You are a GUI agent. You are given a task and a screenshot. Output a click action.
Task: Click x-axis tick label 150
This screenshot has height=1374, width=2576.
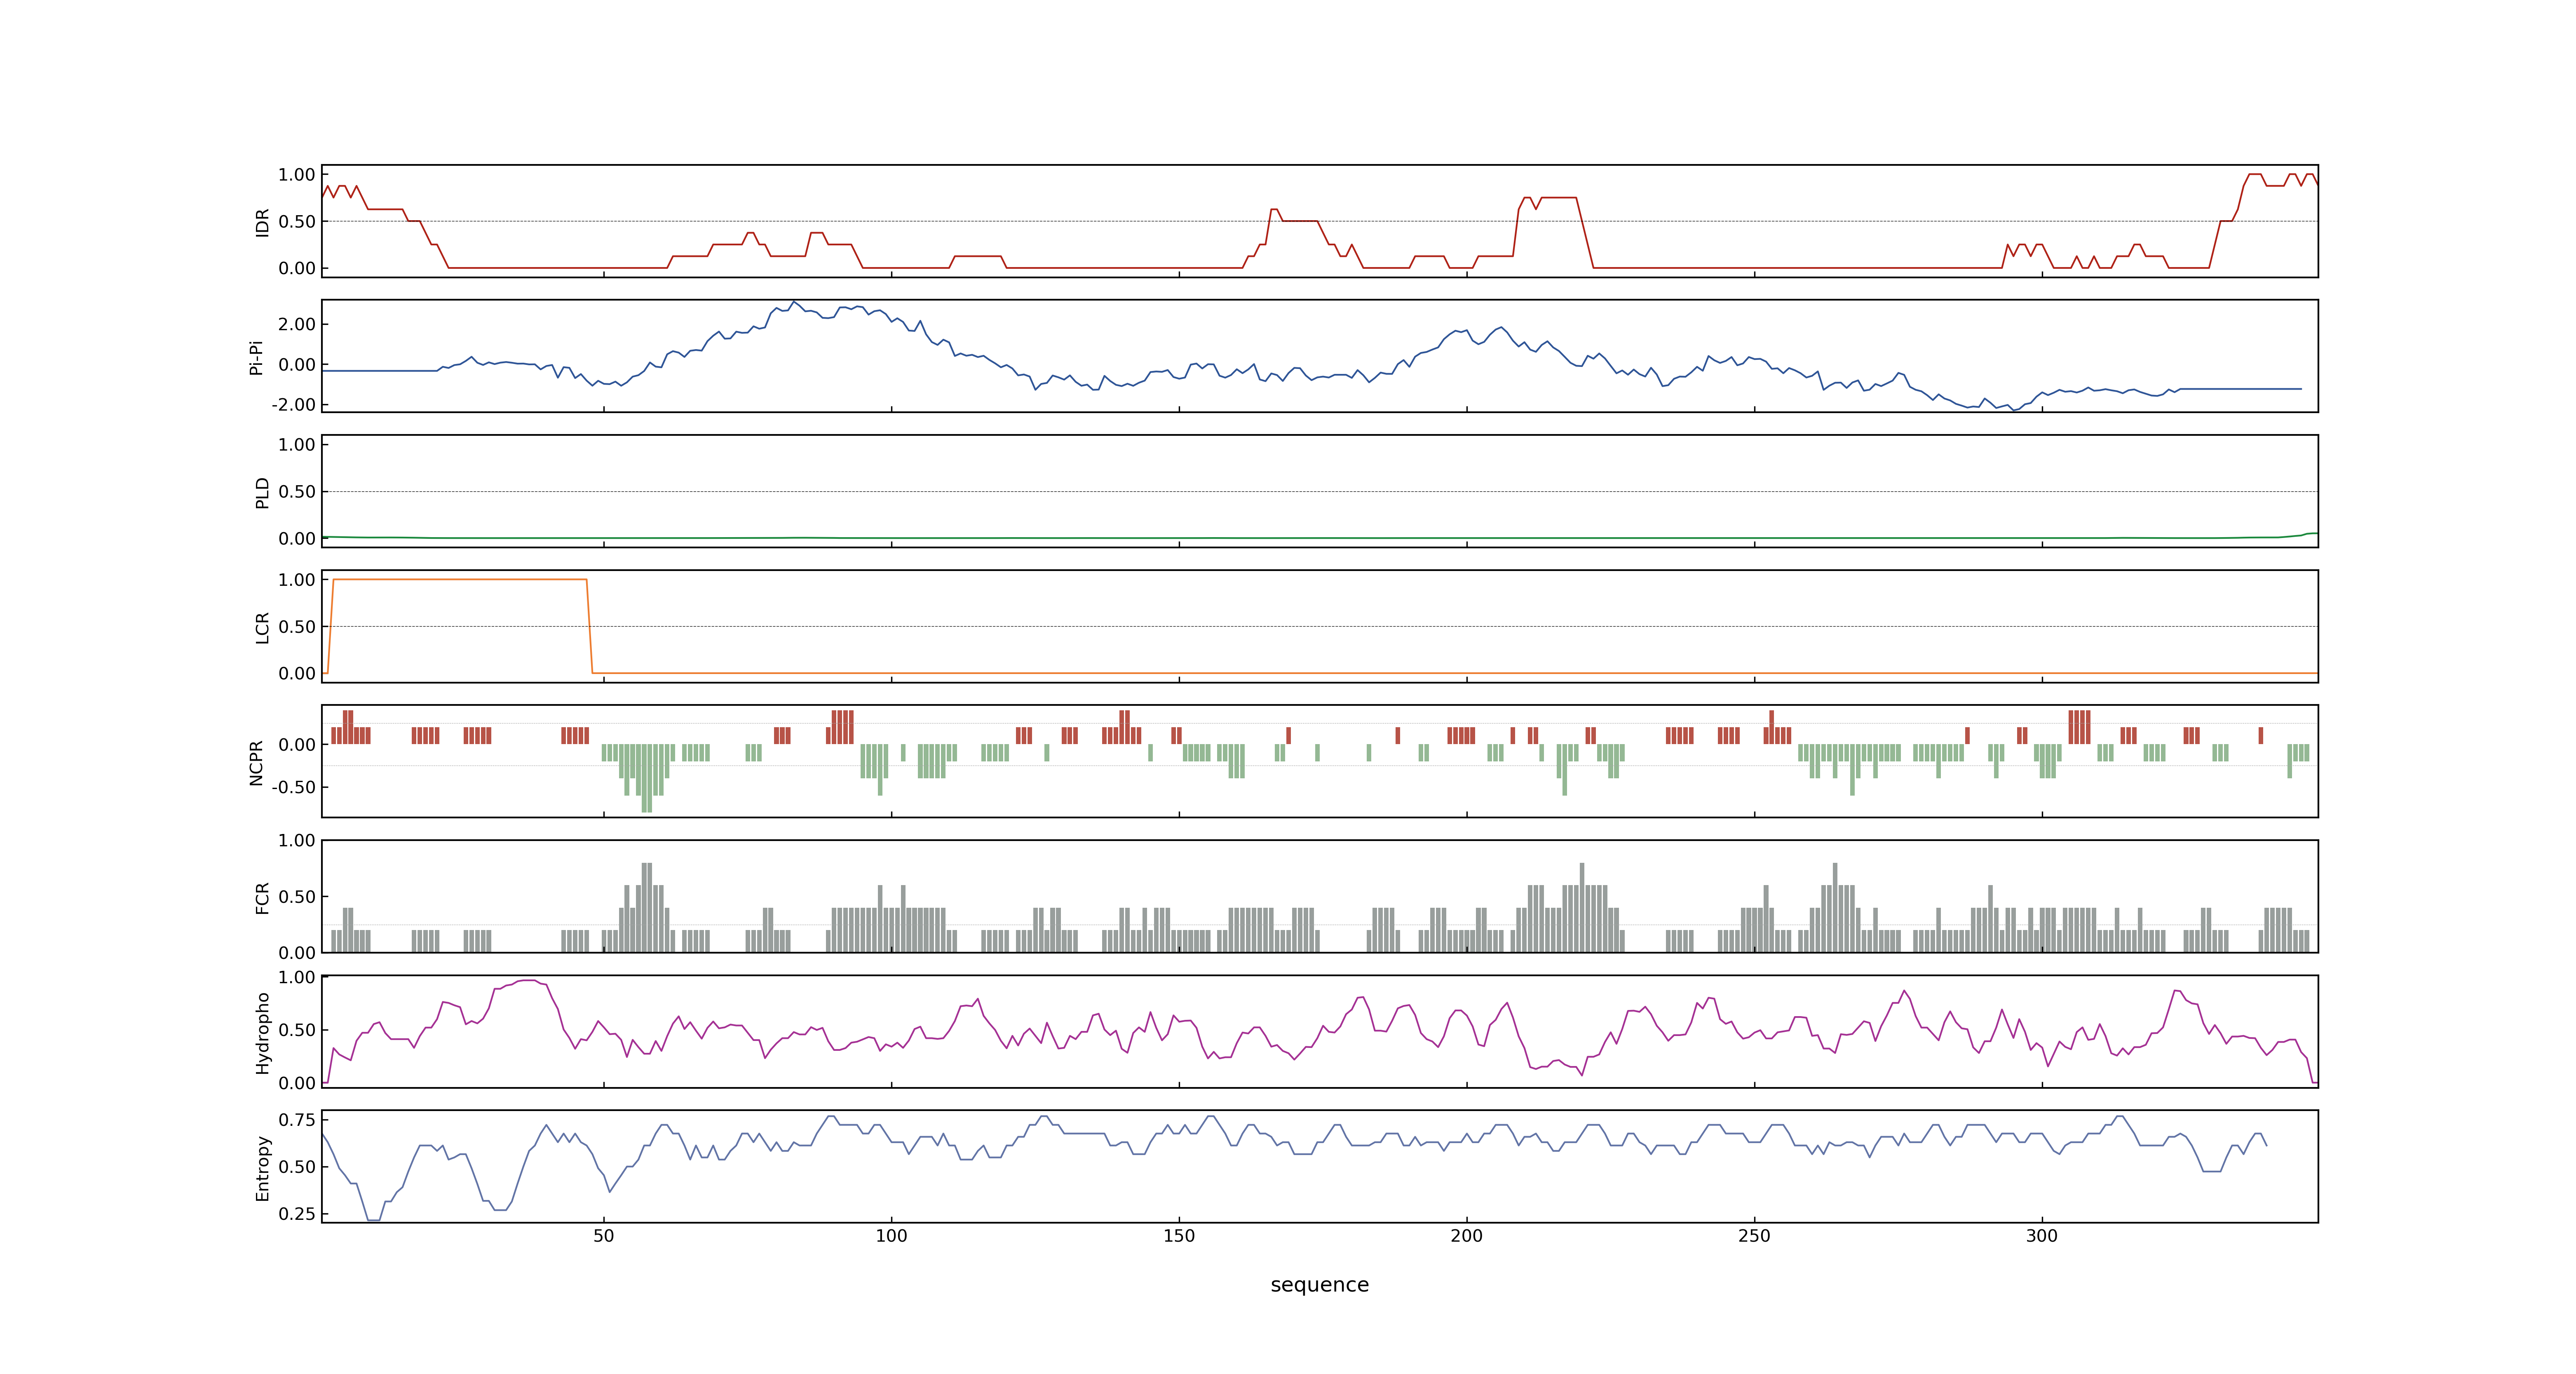[x=1179, y=1236]
